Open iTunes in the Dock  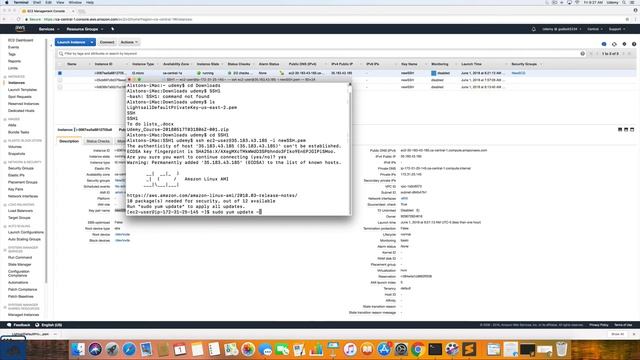350,349
